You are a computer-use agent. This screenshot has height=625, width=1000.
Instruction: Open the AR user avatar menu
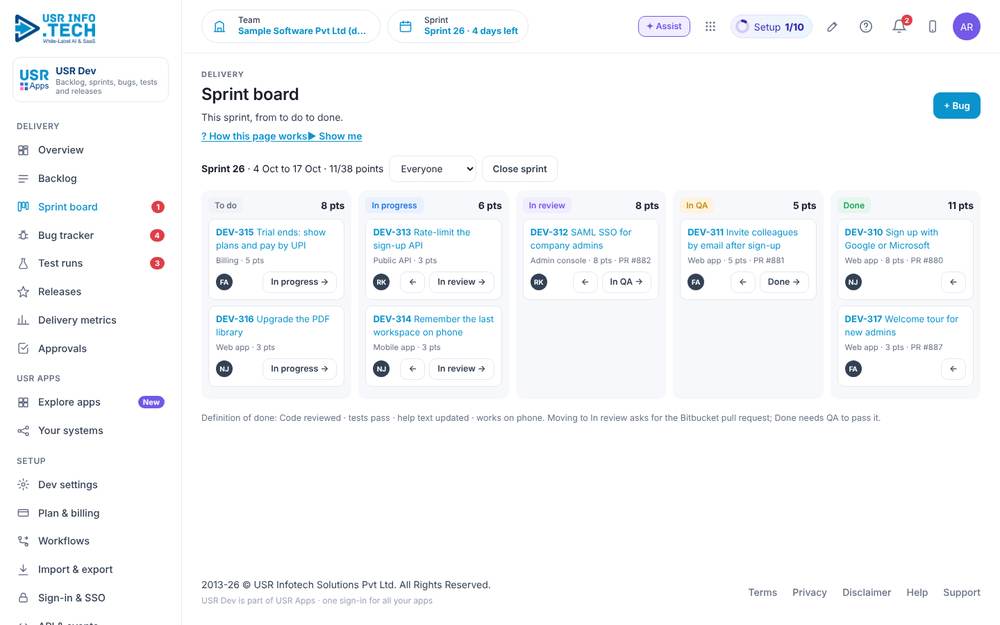(x=966, y=27)
